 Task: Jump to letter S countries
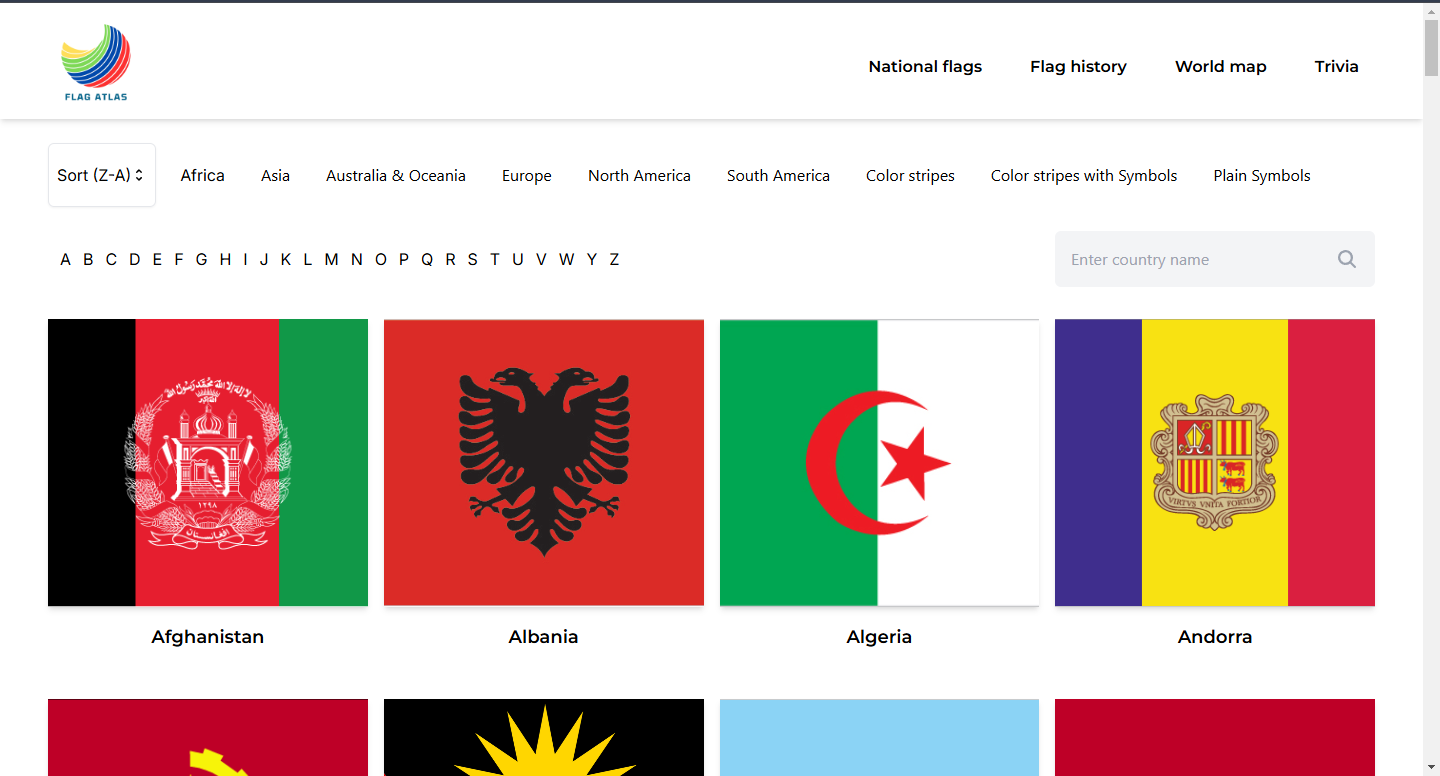pyautogui.click(x=472, y=259)
